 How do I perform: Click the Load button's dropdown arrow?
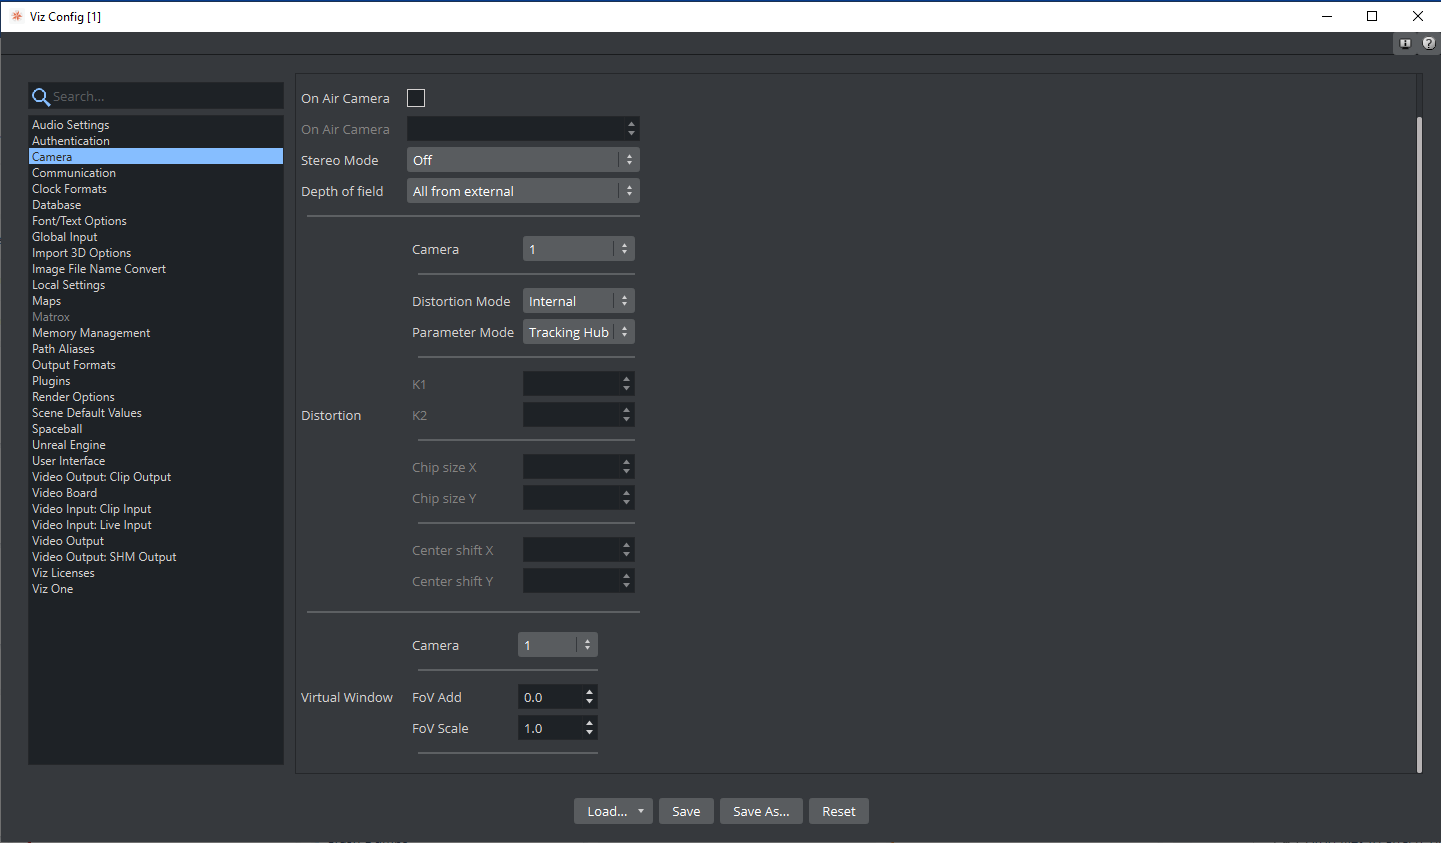tap(641, 811)
